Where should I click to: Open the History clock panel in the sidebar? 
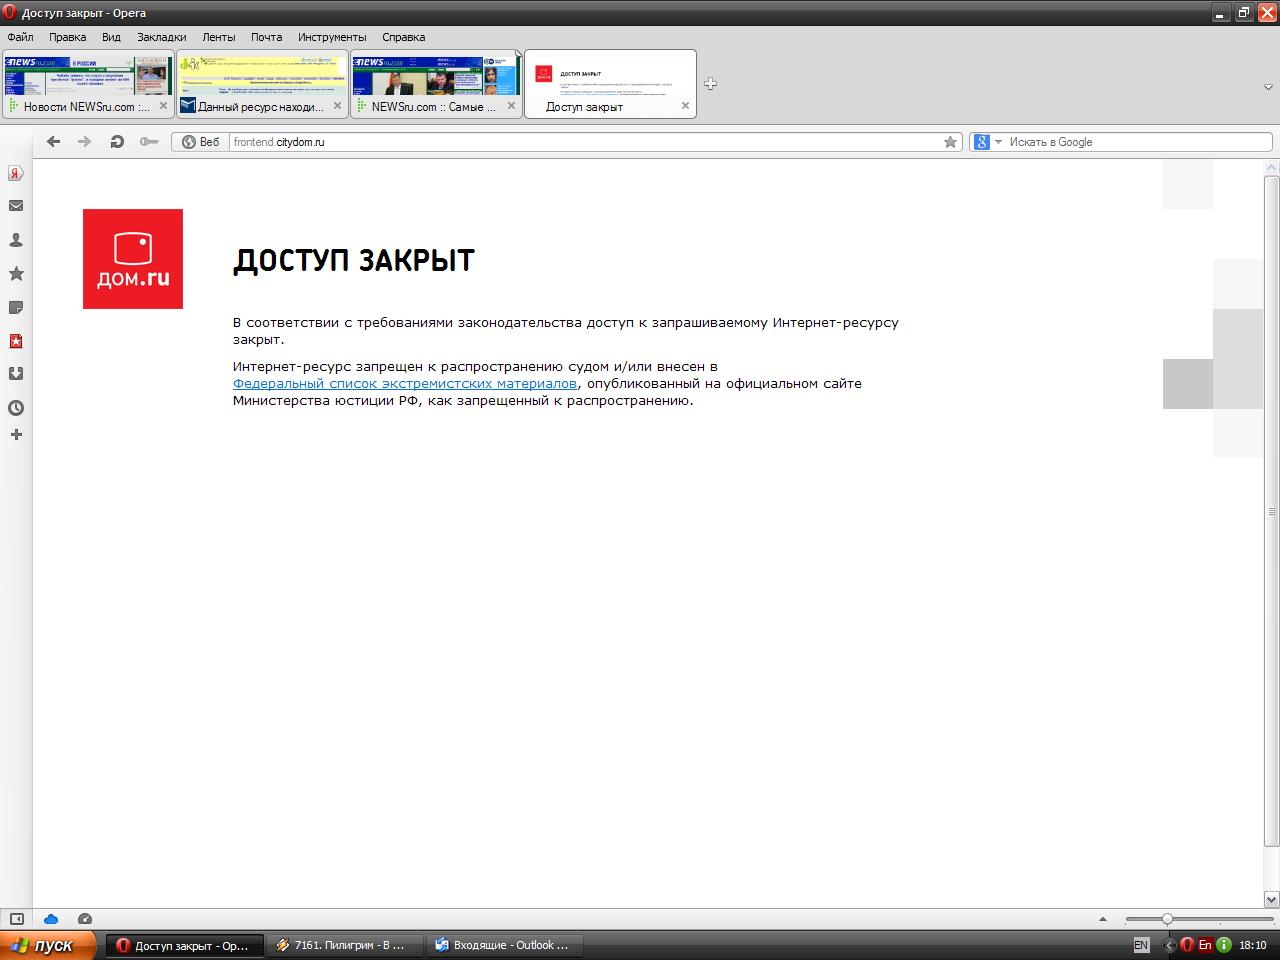(16, 408)
